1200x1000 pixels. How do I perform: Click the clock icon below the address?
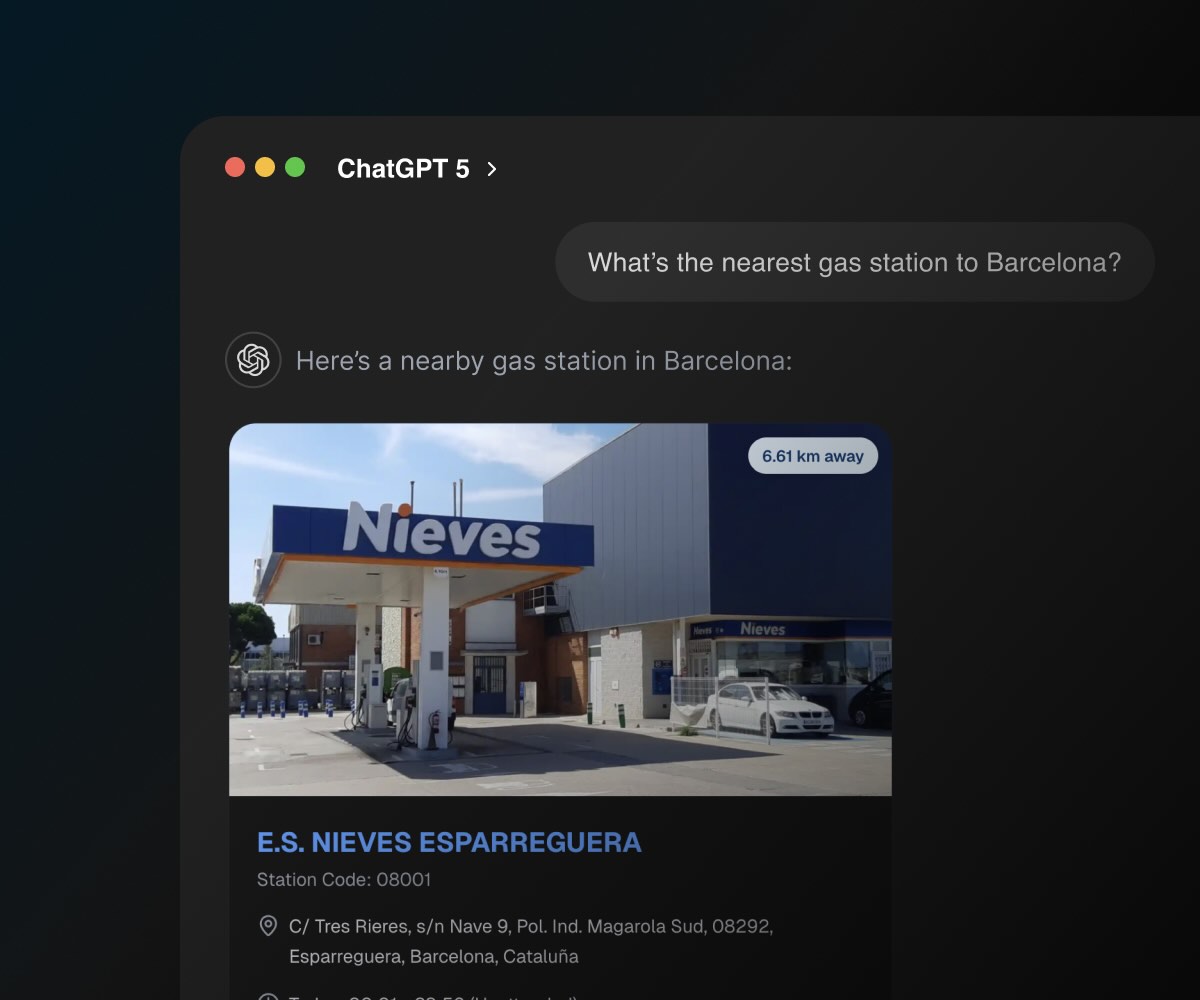pos(268,997)
